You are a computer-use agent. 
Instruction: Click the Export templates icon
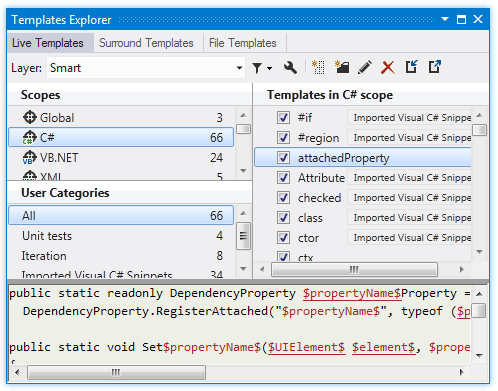[x=435, y=67]
